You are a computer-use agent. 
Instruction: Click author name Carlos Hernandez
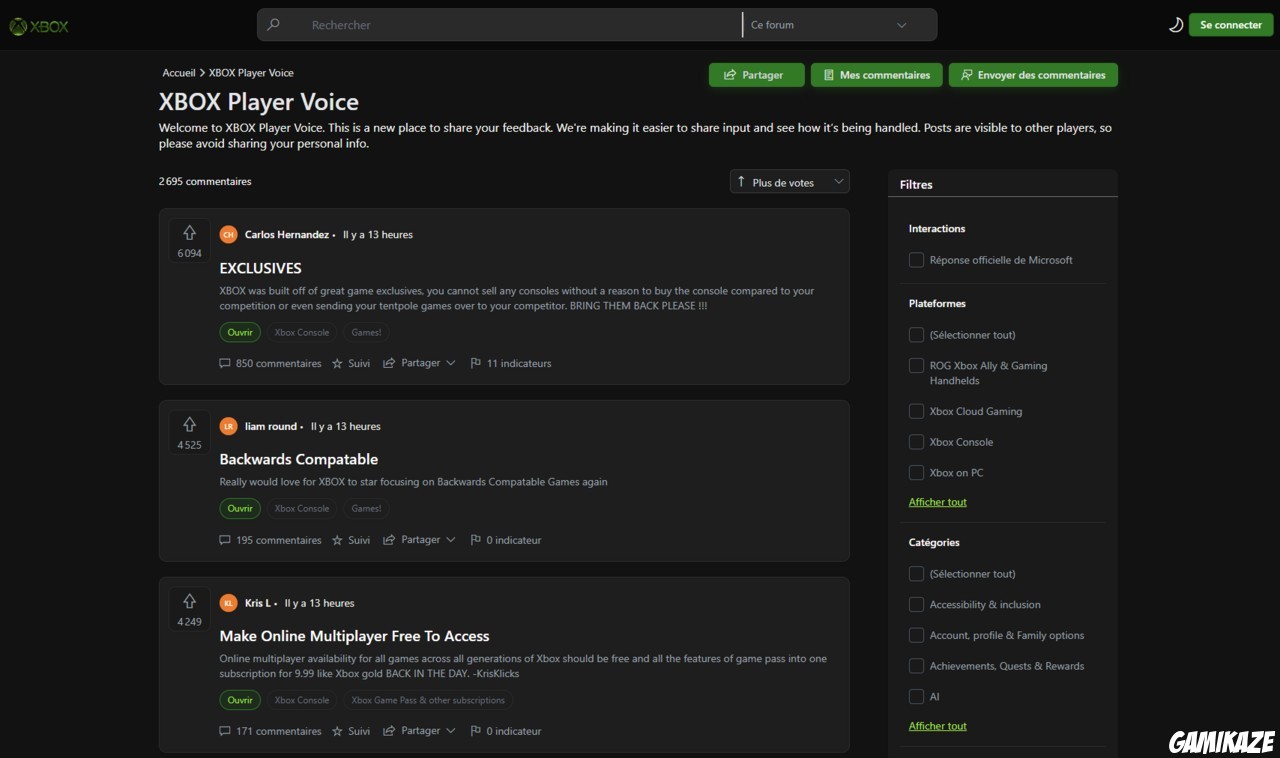pos(287,235)
